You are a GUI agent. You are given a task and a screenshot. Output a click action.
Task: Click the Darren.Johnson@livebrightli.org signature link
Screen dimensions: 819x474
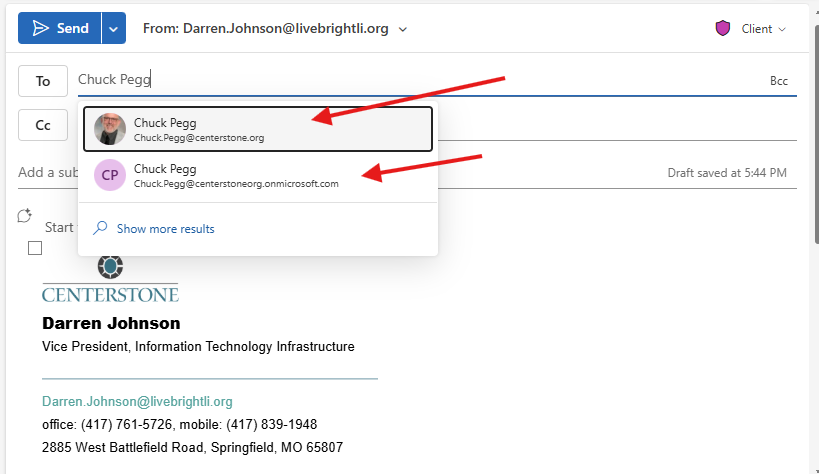[137, 401]
